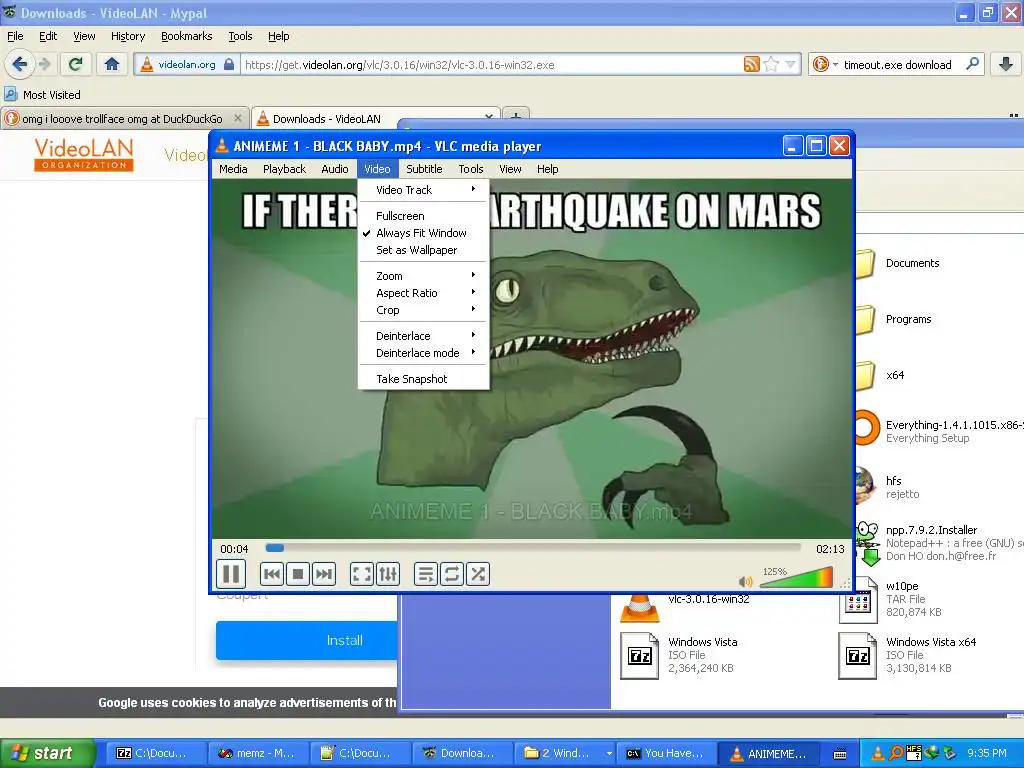Open the VLC Audio menu
Image resolution: width=1024 pixels, height=768 pixels.
[x=334, y=169]
